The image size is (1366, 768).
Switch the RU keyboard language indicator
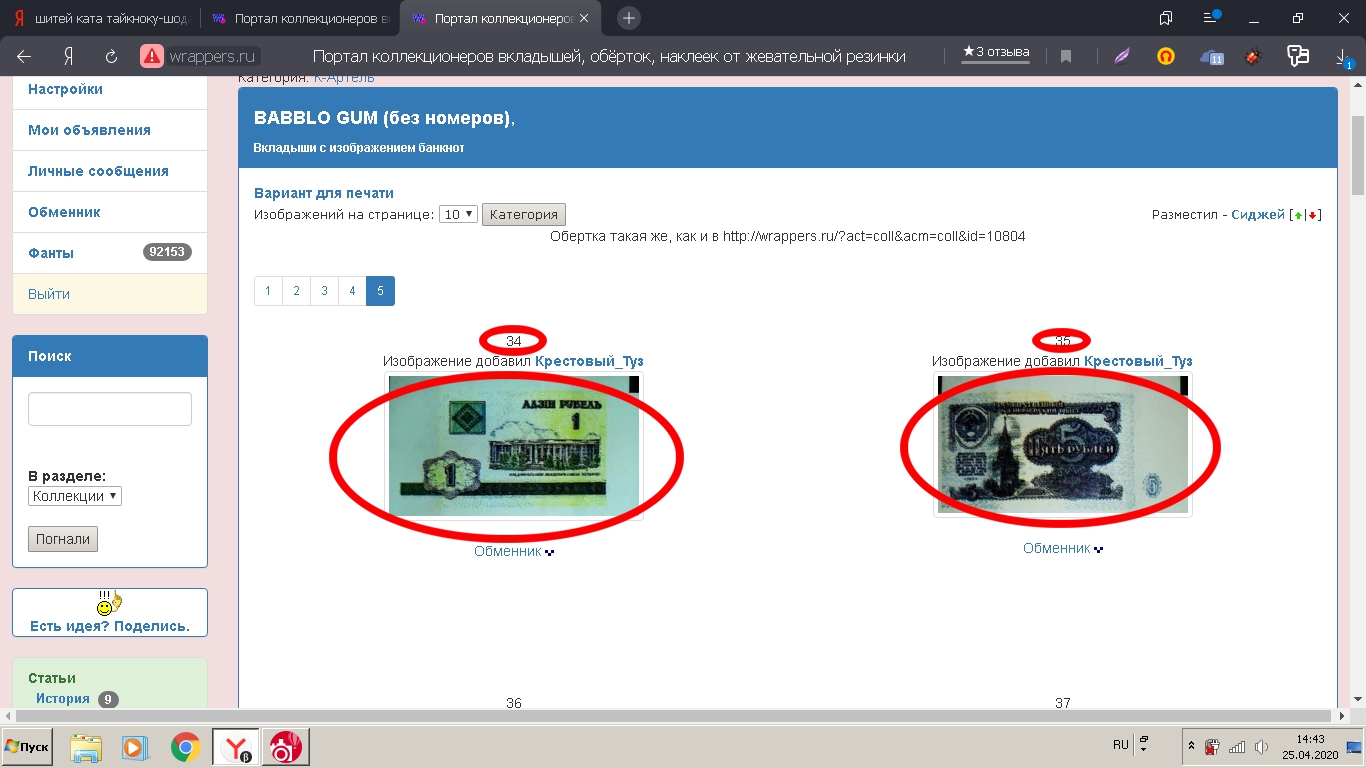point(1121,745)
